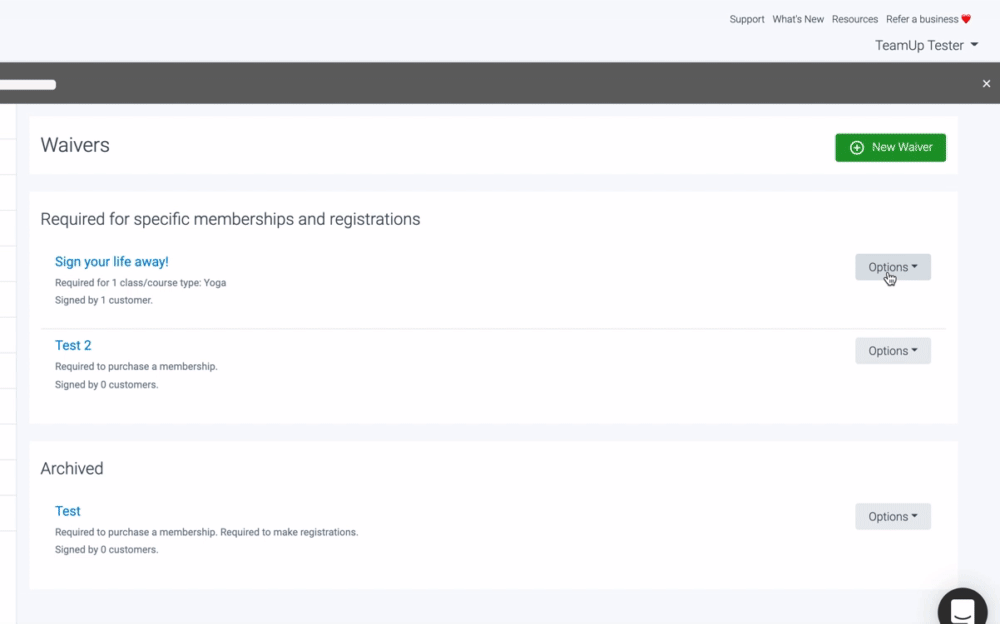Open the Support menu item

pos(746,19)
